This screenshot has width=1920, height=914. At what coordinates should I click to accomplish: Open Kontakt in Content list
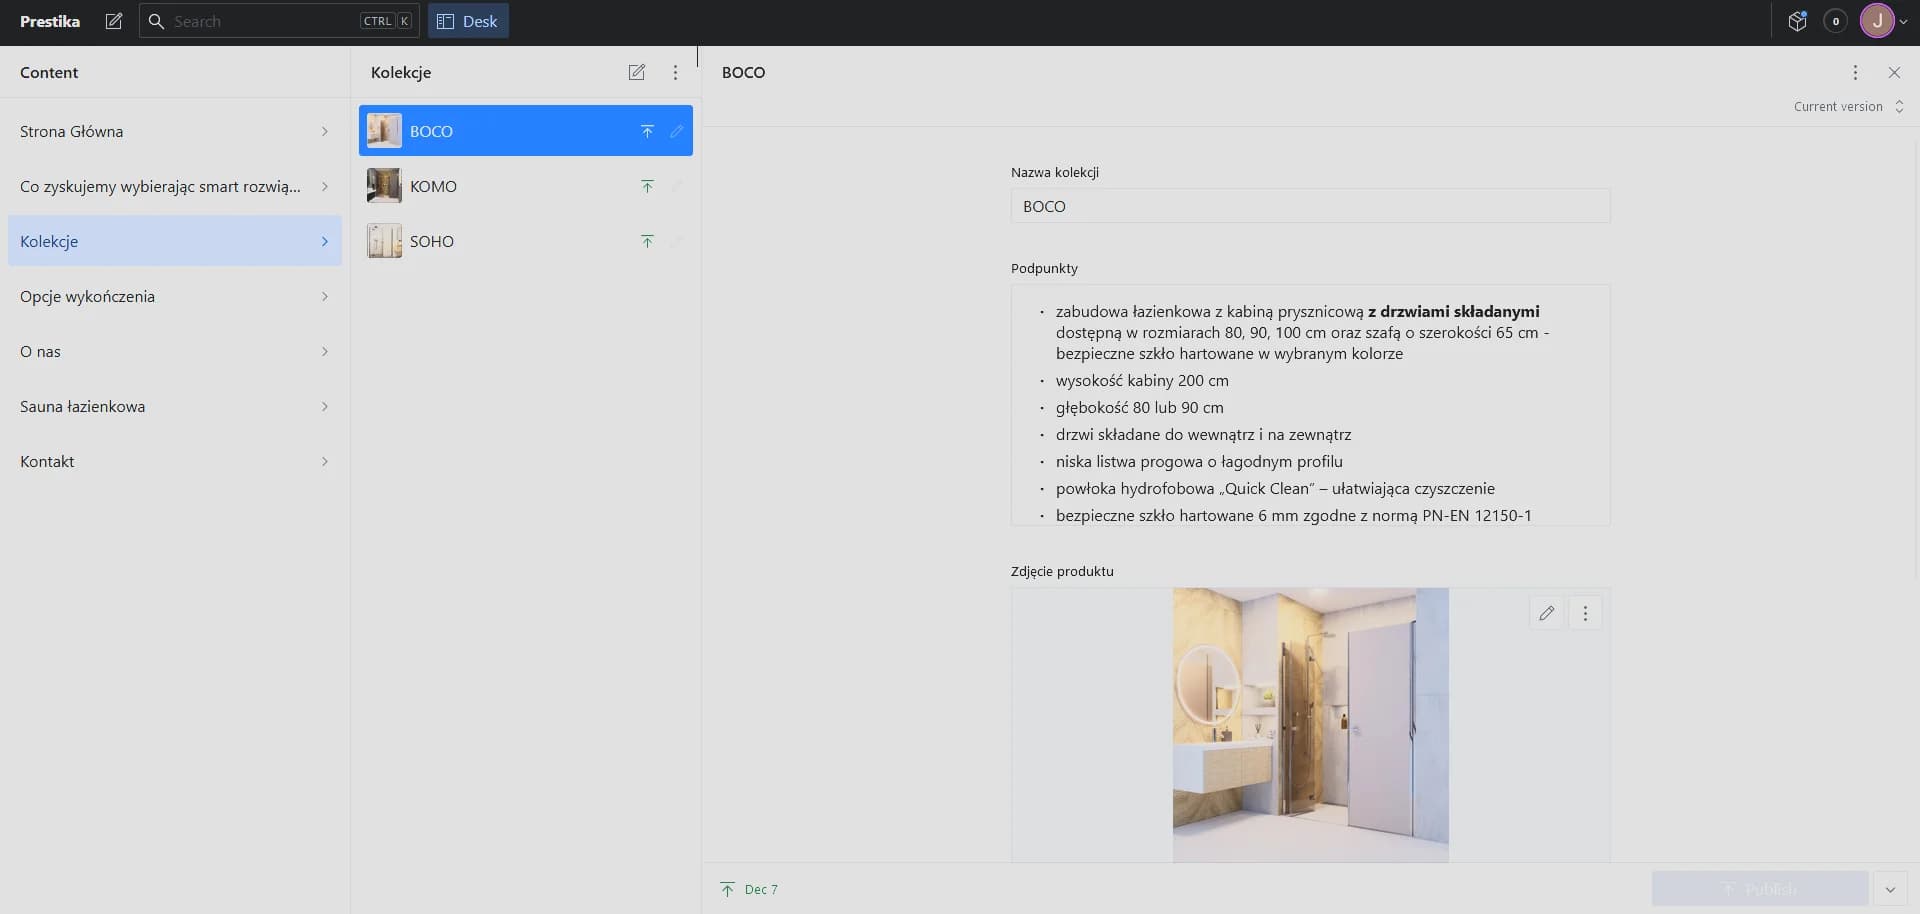coord(175,461)
